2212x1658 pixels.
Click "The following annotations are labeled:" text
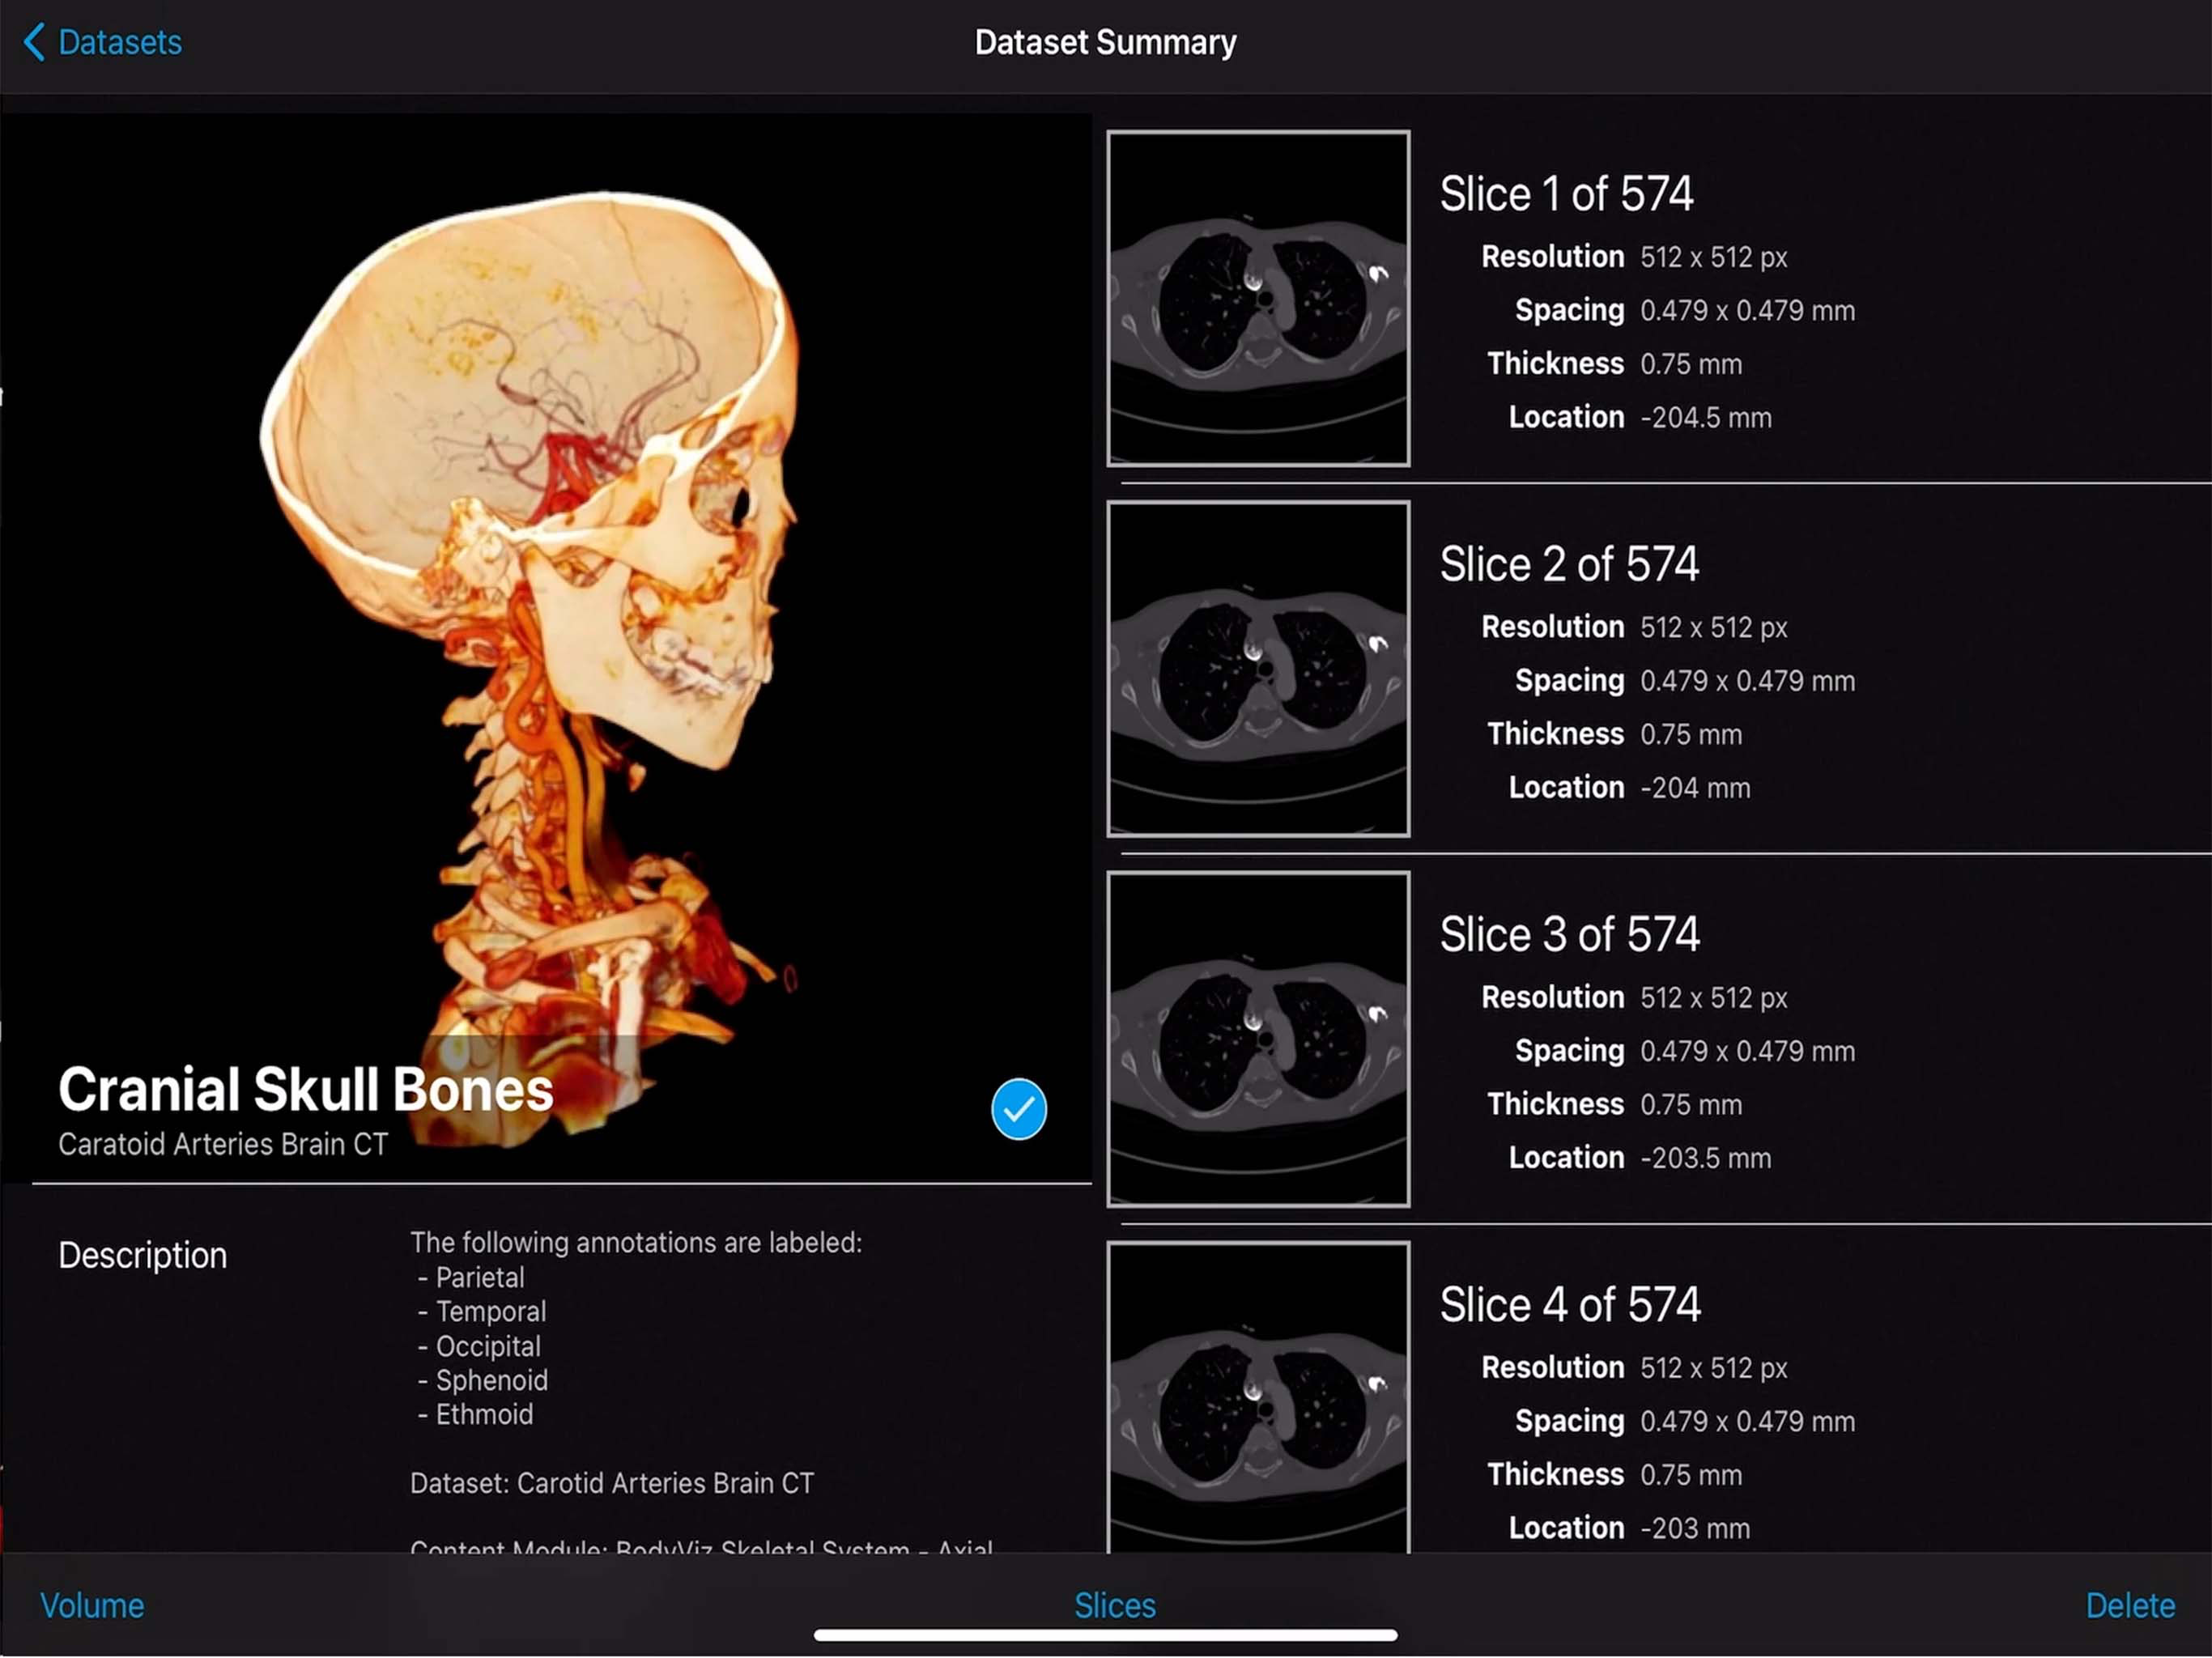[636, 1242]
